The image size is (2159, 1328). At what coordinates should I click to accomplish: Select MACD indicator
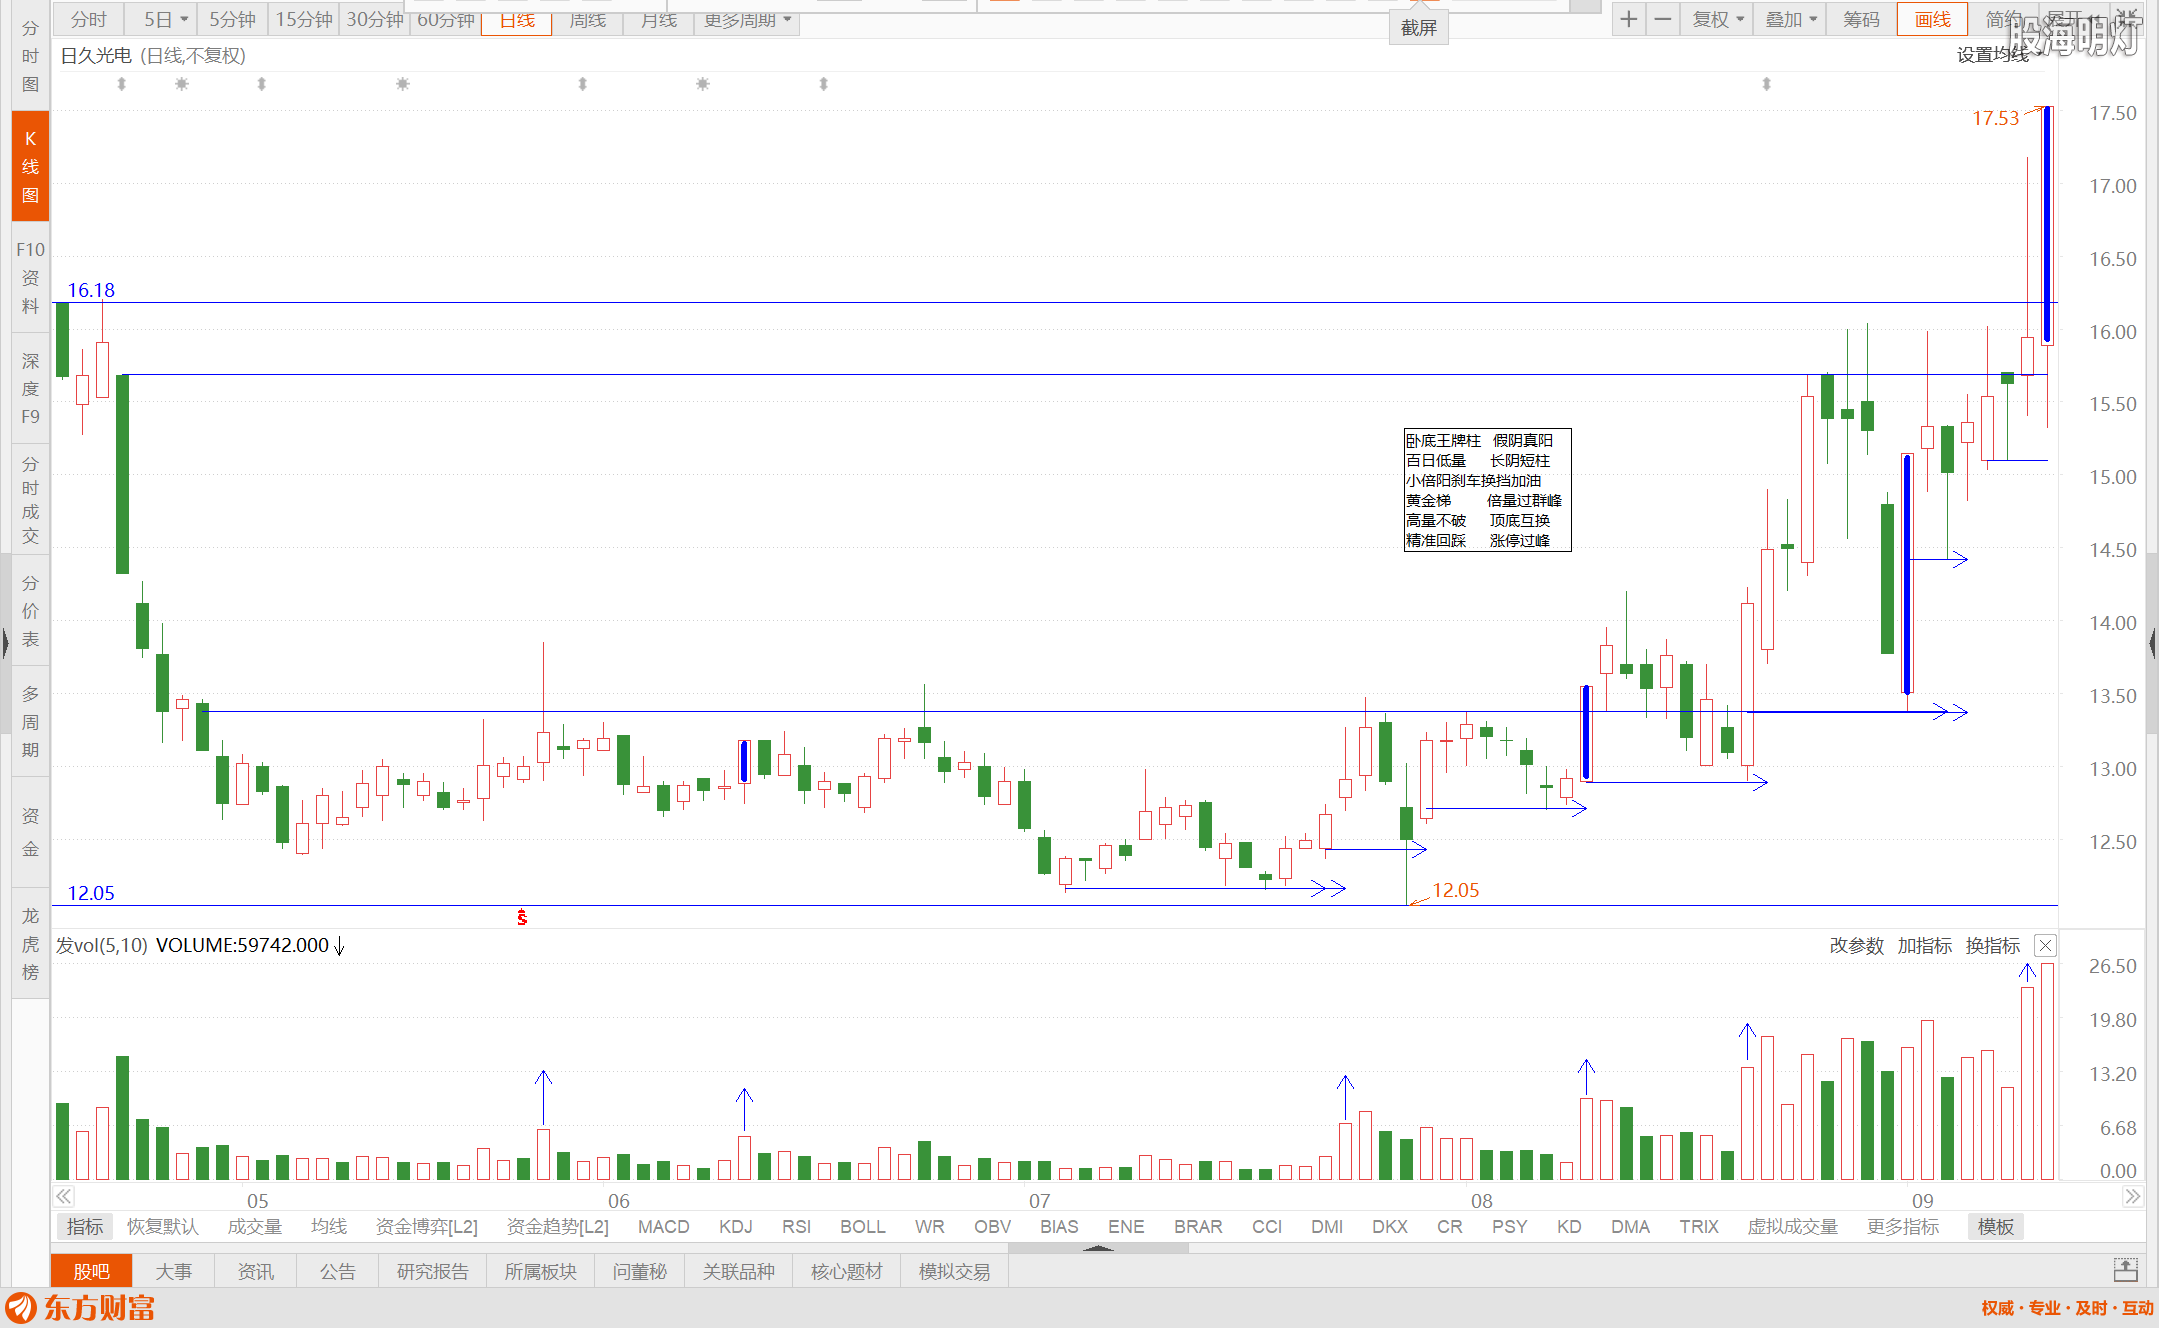(664, 1226)
